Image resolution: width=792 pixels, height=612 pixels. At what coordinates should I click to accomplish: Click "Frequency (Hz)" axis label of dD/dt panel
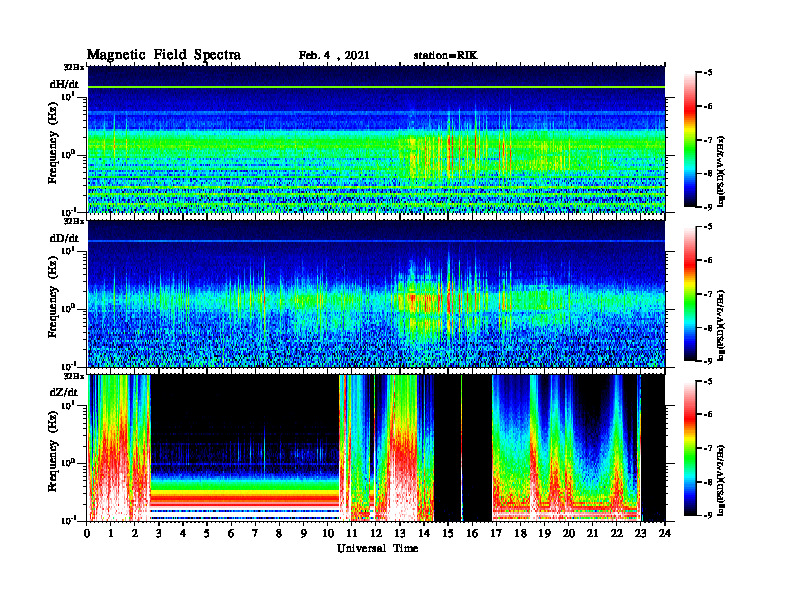tap(53, 297)
